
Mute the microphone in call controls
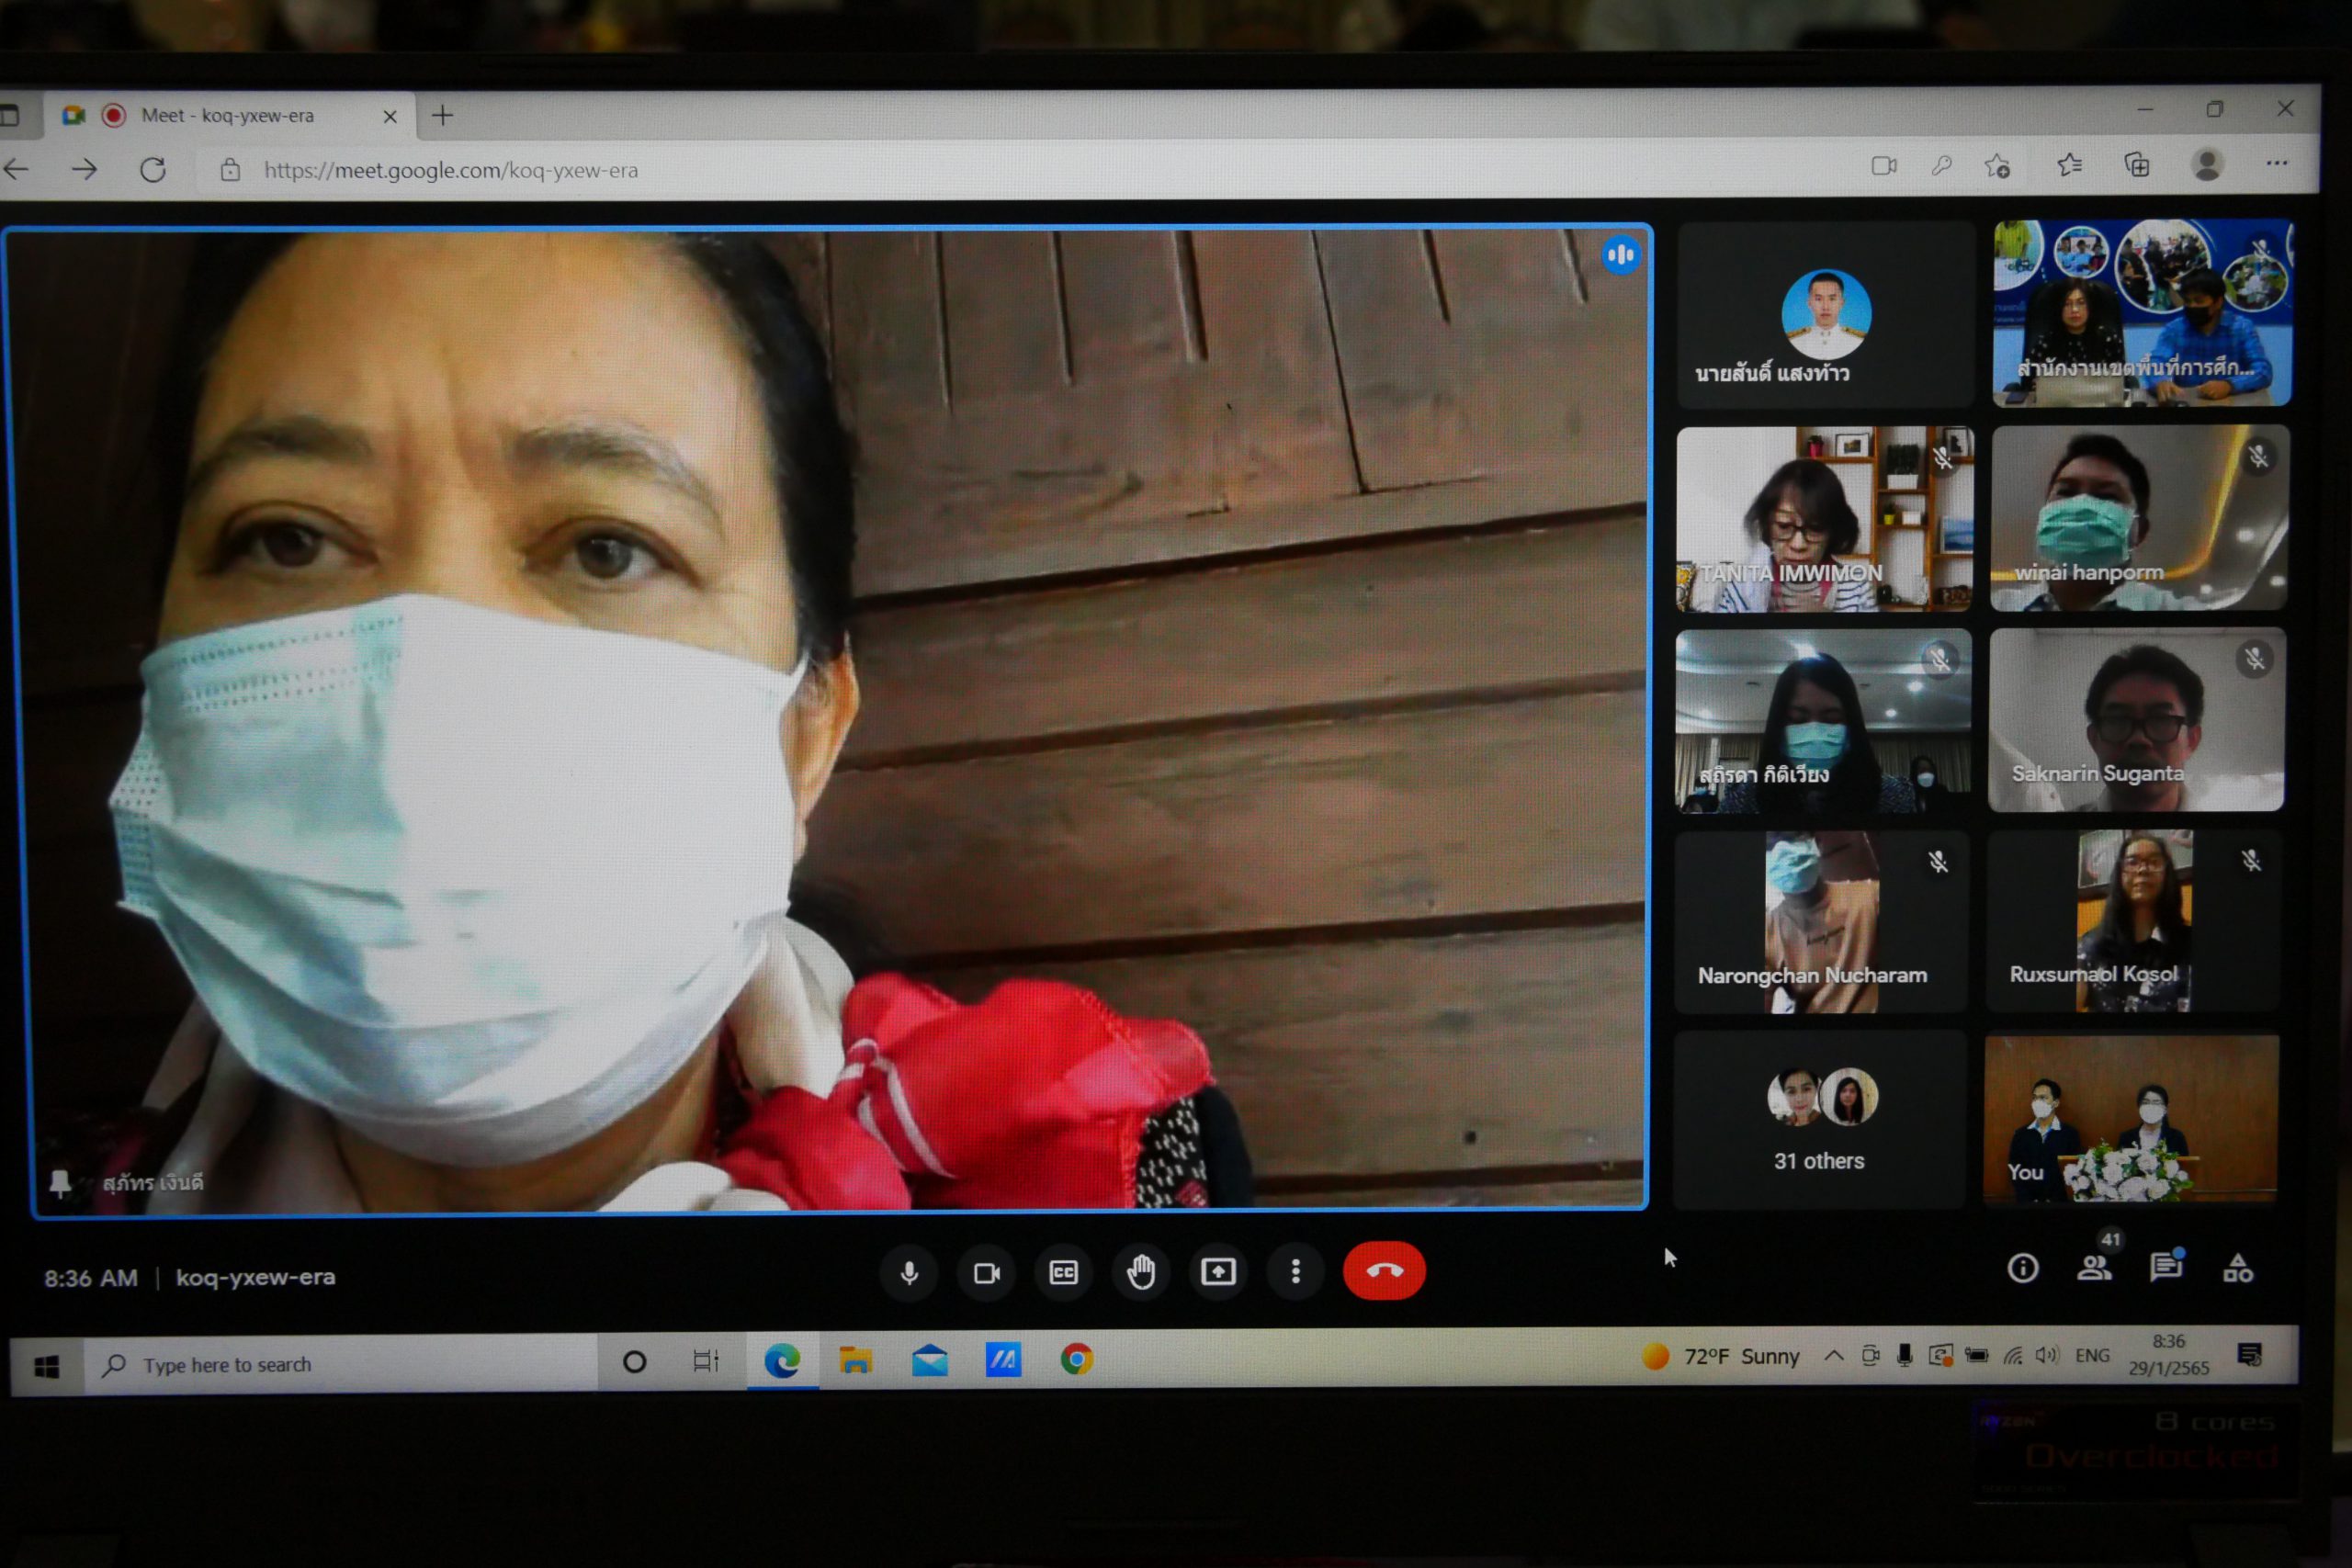pos(909,1273)
